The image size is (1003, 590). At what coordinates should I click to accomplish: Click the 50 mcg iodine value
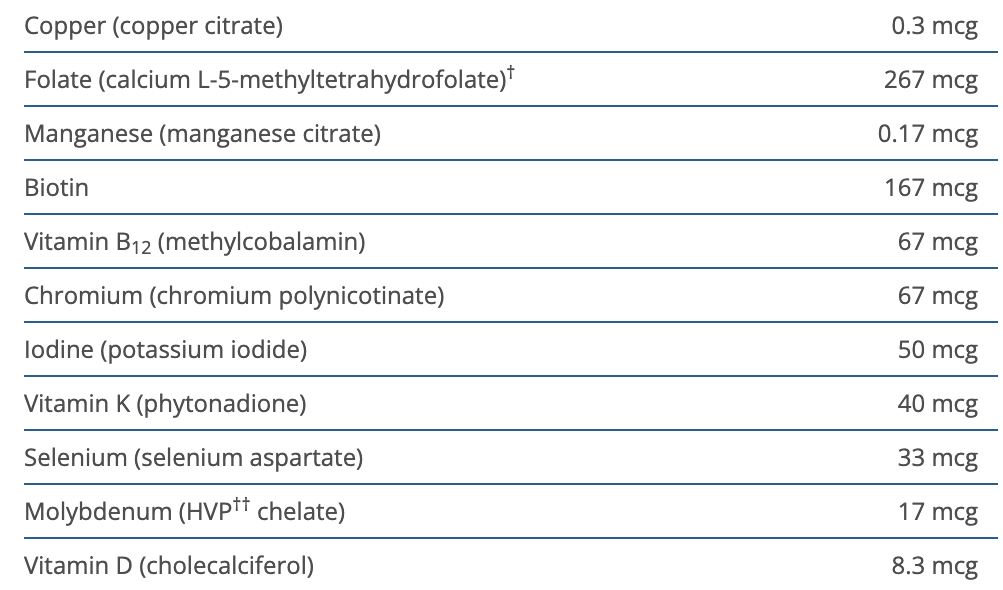[937, 350]
